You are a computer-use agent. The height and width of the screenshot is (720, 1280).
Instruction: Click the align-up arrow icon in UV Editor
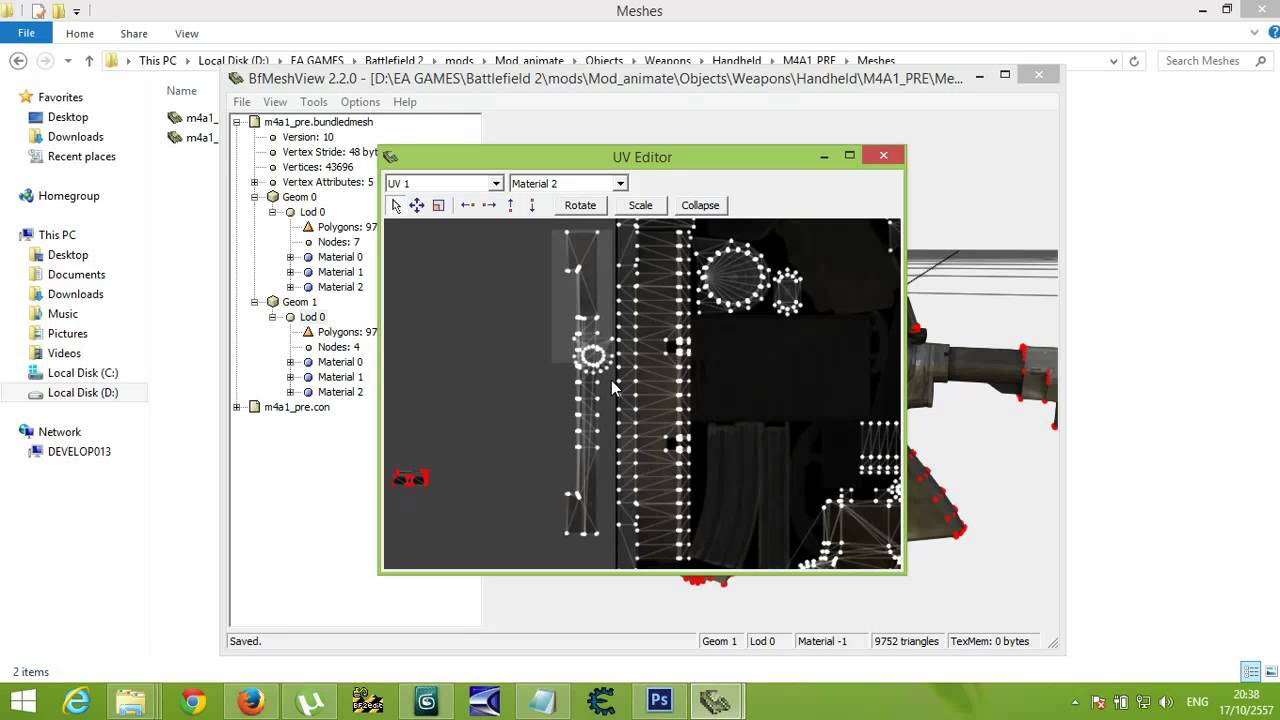click(x=510, y=205)
